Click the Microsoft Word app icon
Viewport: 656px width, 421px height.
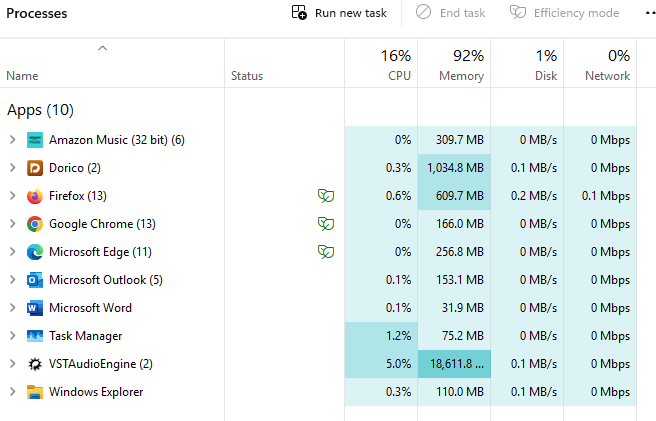coord(35,308)
